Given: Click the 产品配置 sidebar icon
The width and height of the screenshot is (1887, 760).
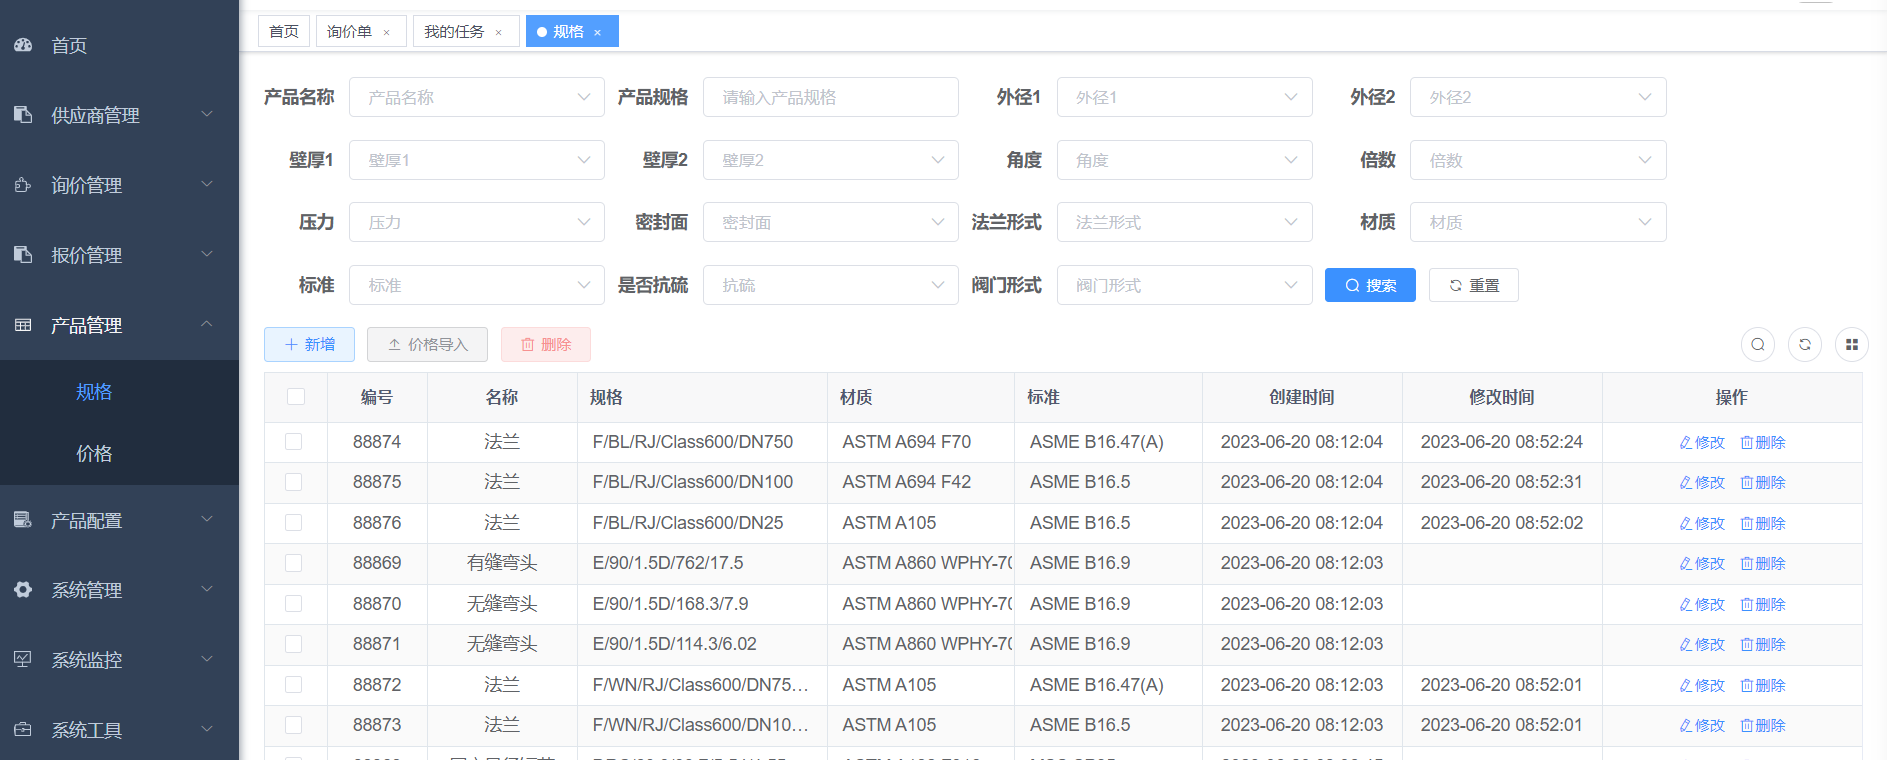Looking at the screenshot, I should point(23,520).
